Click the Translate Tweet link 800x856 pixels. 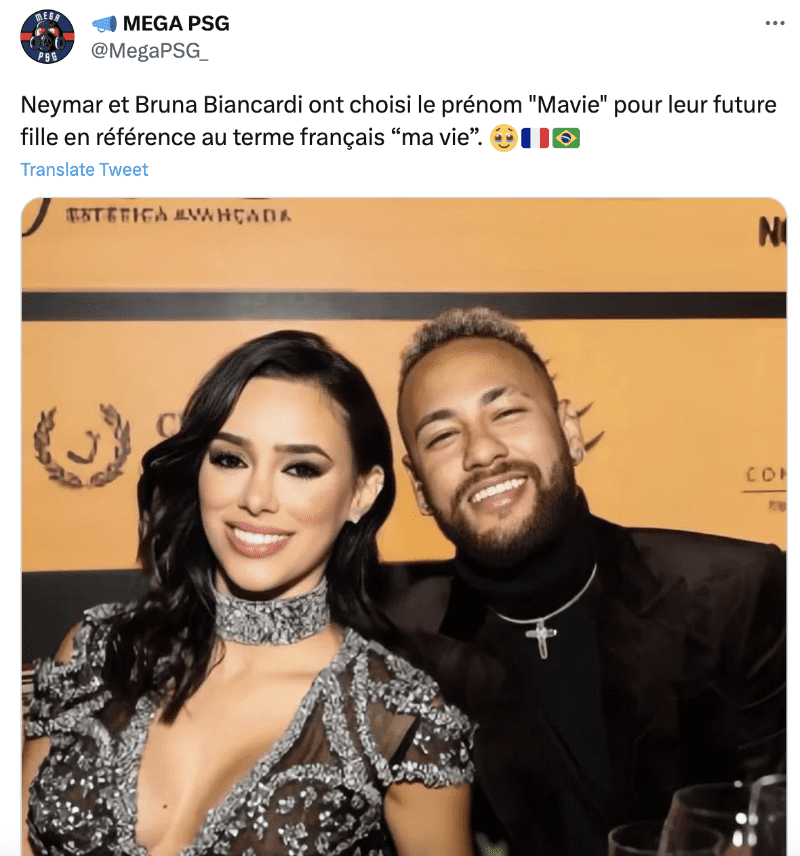(x=84, y=170)
